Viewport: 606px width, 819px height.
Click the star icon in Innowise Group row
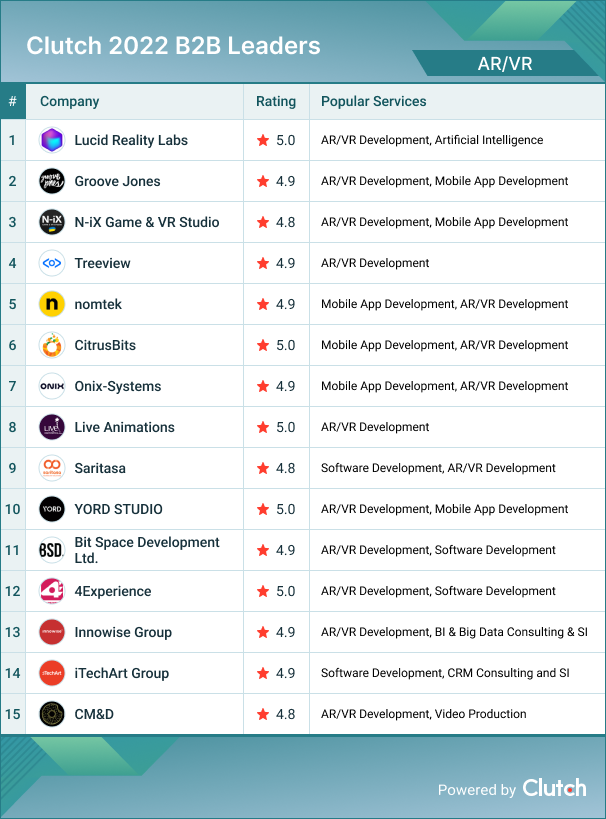(263, 632)
